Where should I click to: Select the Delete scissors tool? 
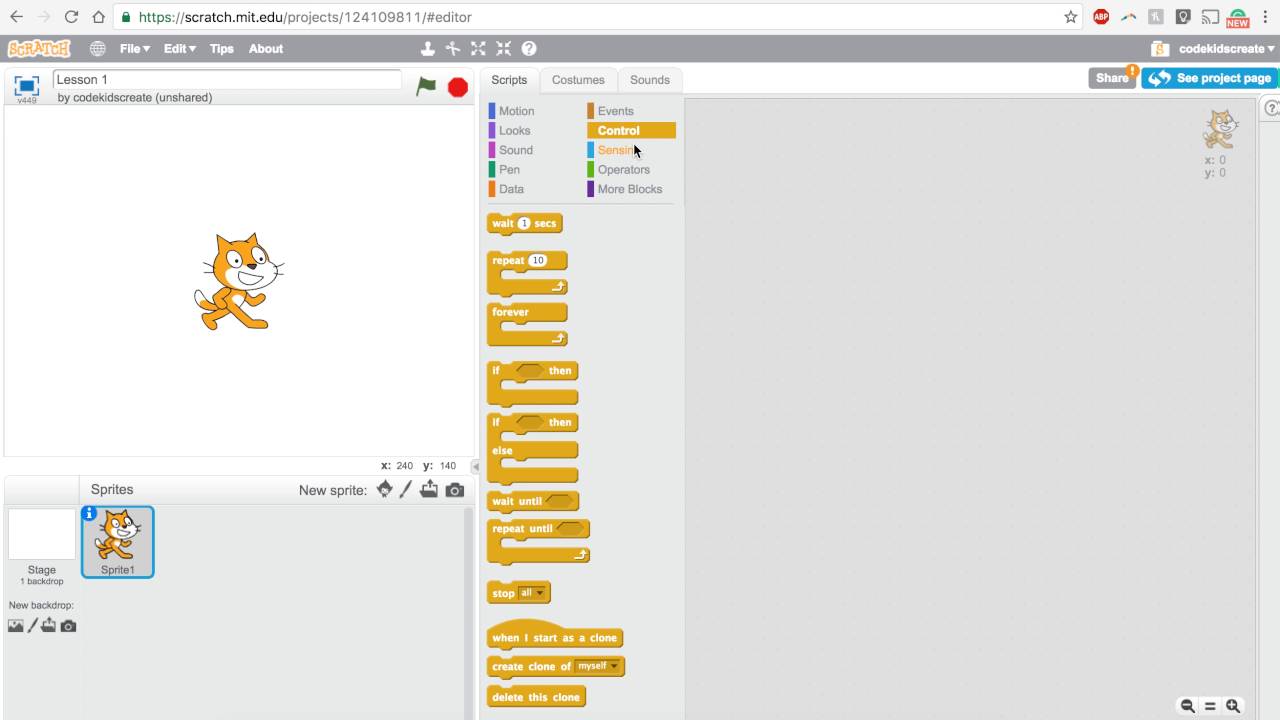click(x=453, y=48)
